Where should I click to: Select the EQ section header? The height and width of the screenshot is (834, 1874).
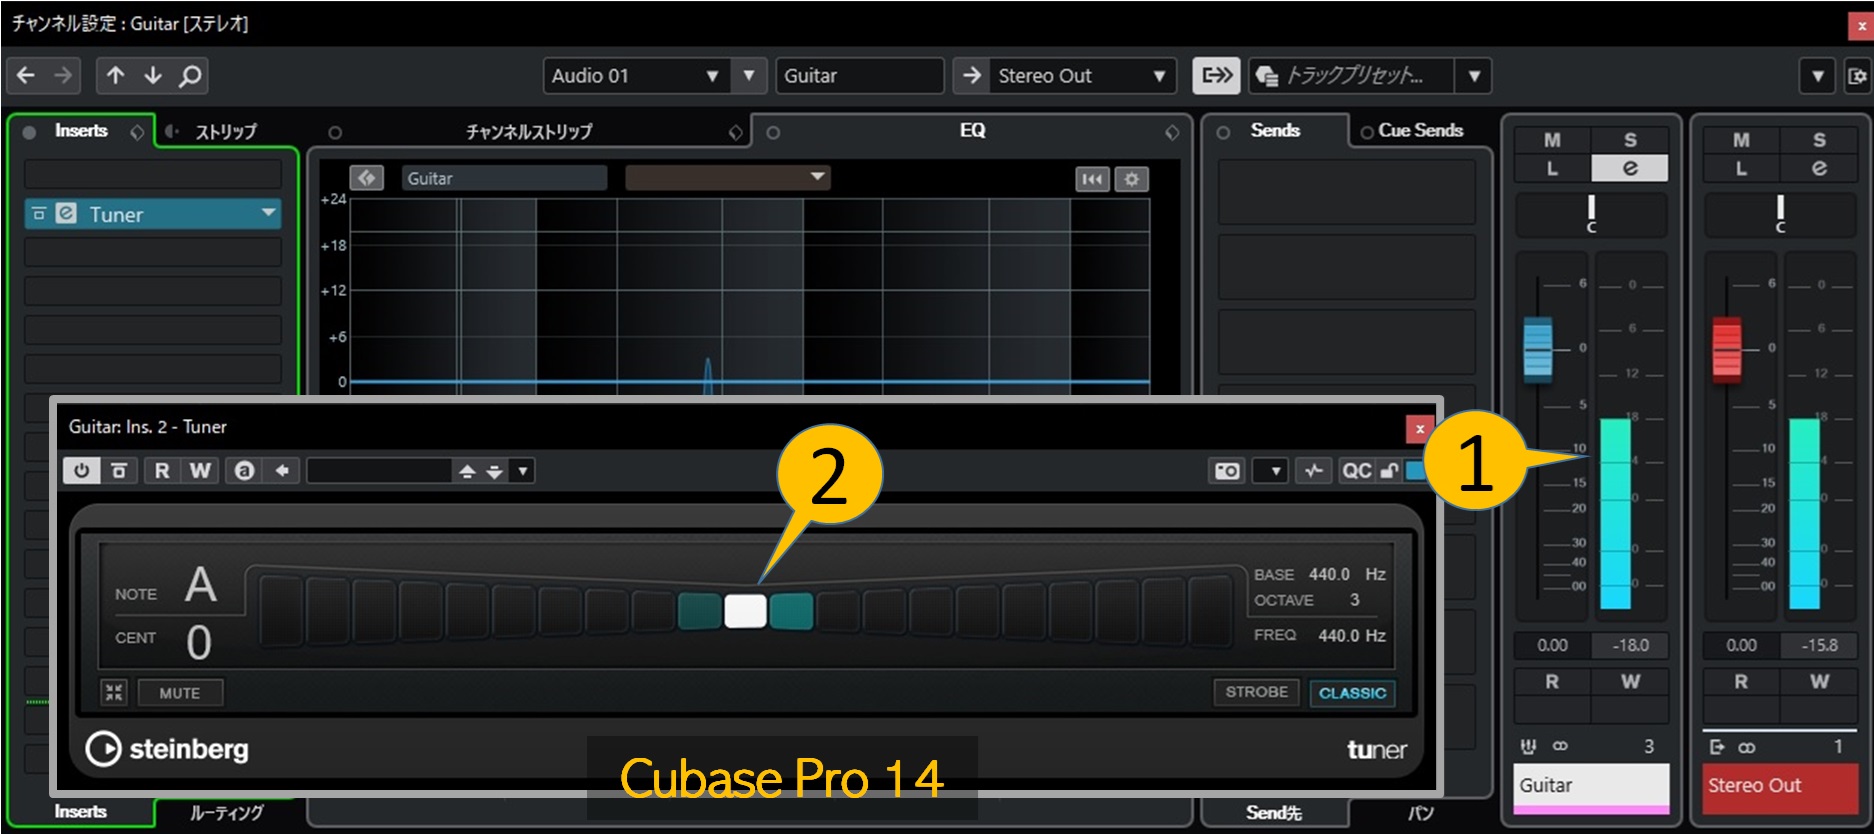972,130
